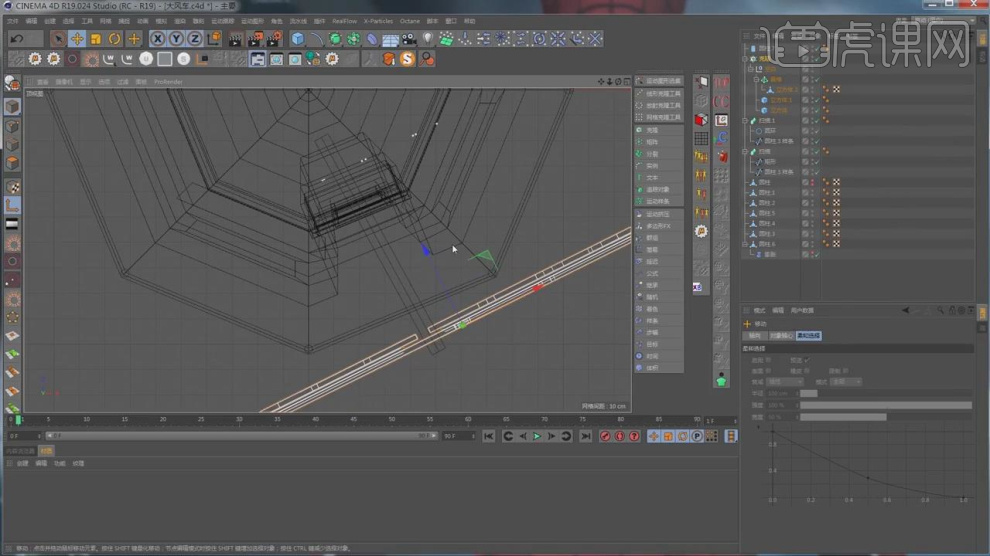The height and width of the screenshot is (556, 990).
Task: Select the Move tool in top toolbar
Action: 77,39
